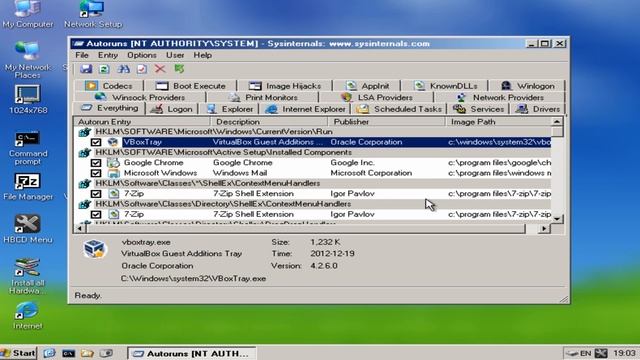Open Install all Hardware desktop icon
The height and width of the screenshot is (360, 640).
tap(28, 276)
